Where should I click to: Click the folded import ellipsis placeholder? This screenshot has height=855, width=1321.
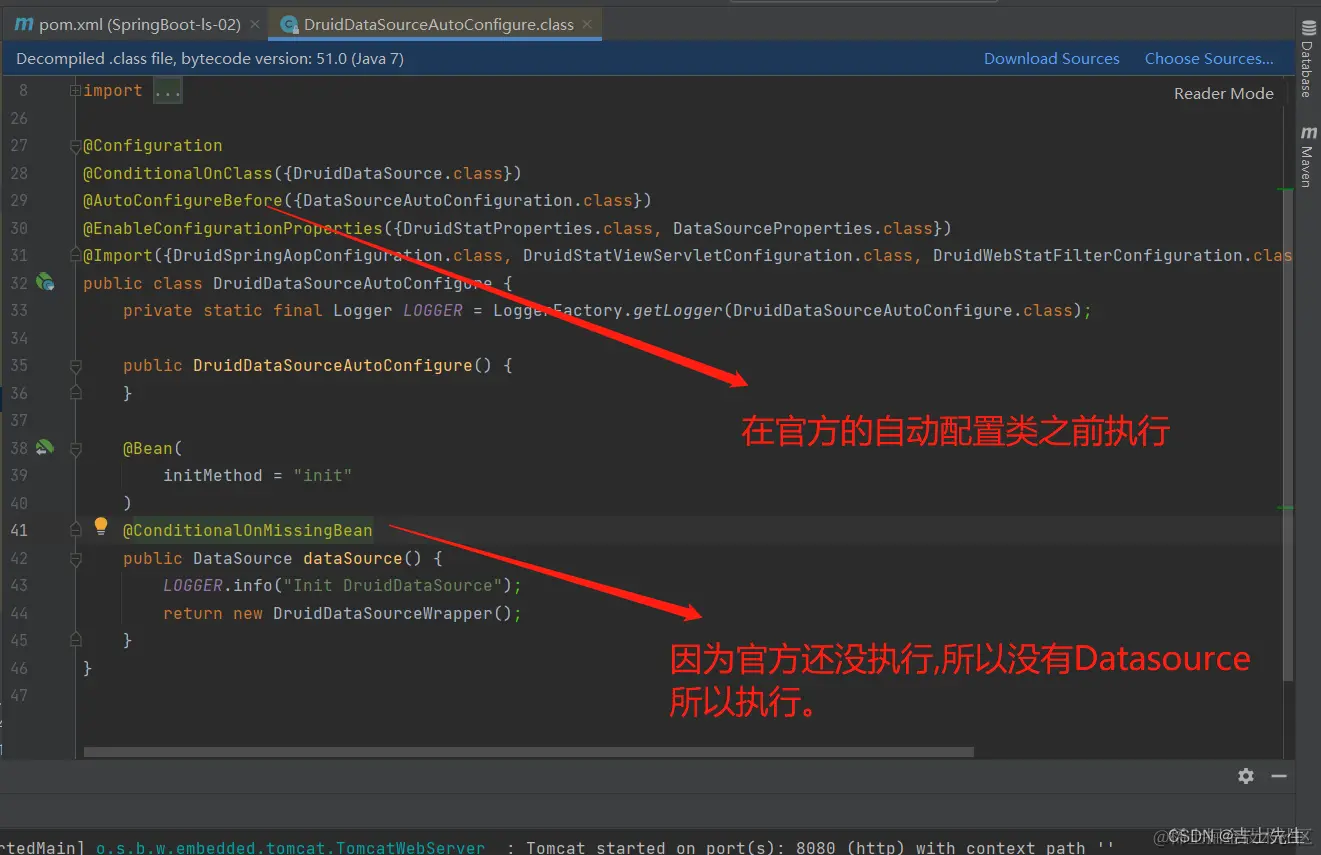click(167, 91)
